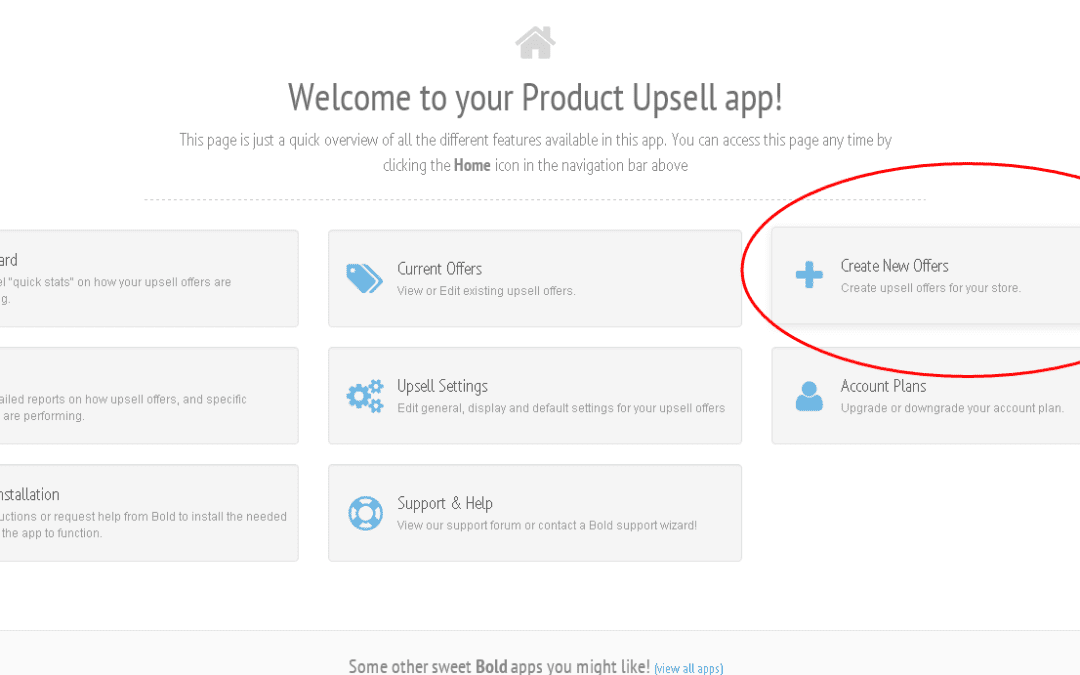This screenshot has height=675, width=1080.
Task: Click the gears icon for Upsell Settings
Action: point(364,396)
